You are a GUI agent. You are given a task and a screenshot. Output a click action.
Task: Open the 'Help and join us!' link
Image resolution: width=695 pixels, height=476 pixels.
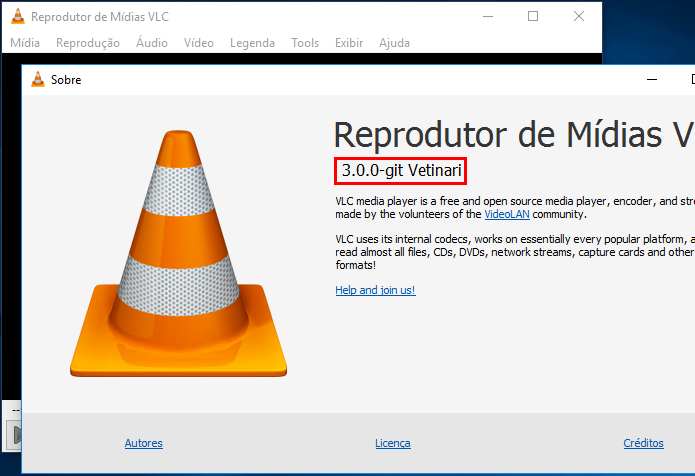pos(375,290)
